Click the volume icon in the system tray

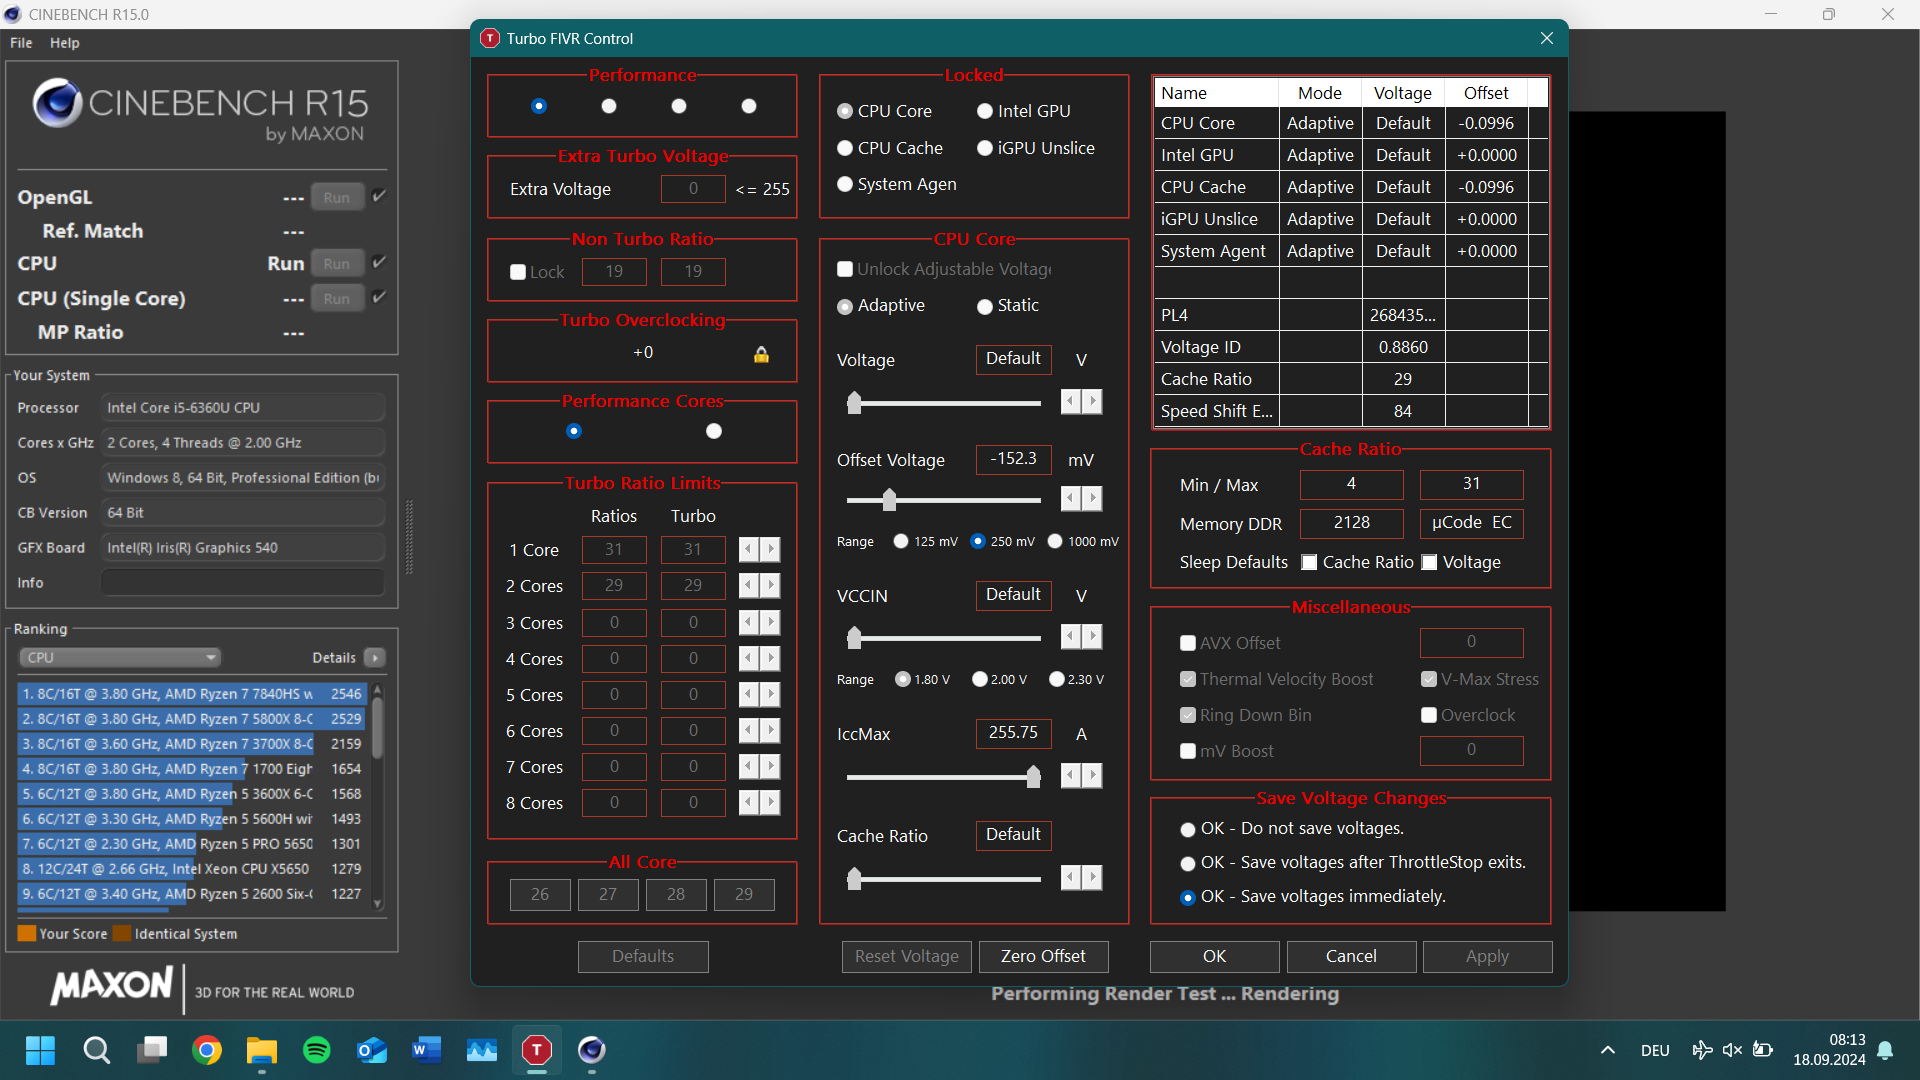(x=1733, y=1050)
